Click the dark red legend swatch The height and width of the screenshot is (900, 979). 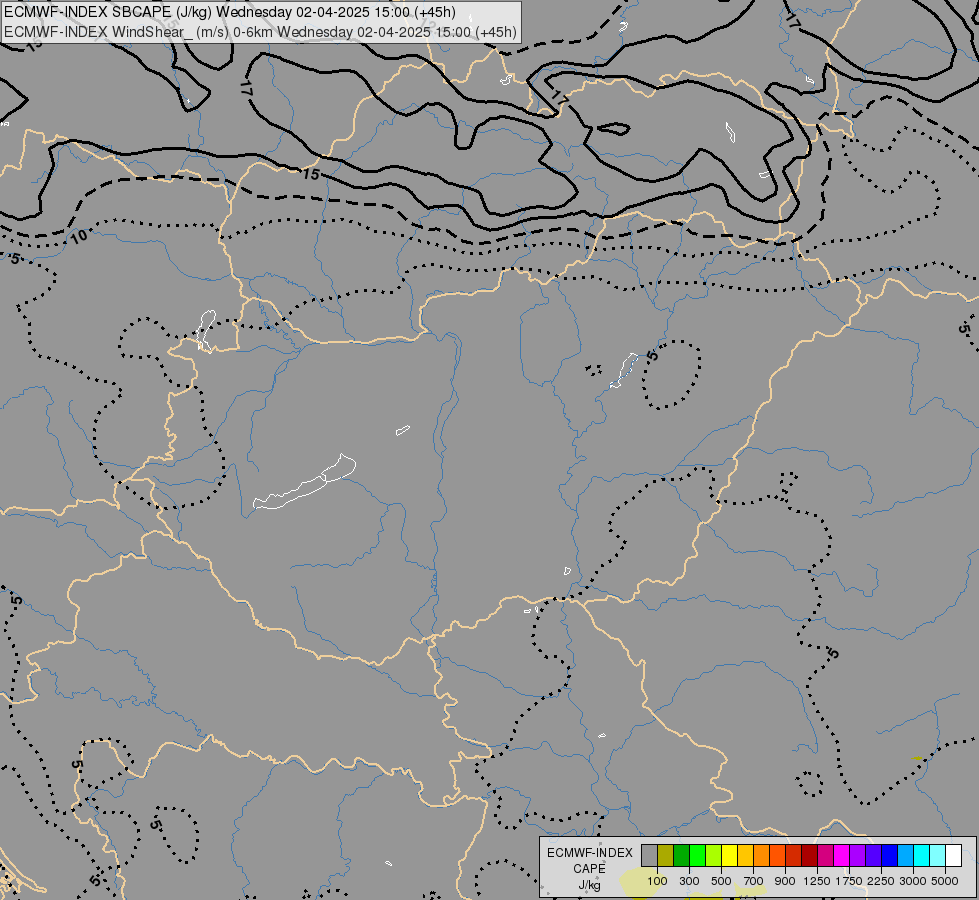point(809,856)
